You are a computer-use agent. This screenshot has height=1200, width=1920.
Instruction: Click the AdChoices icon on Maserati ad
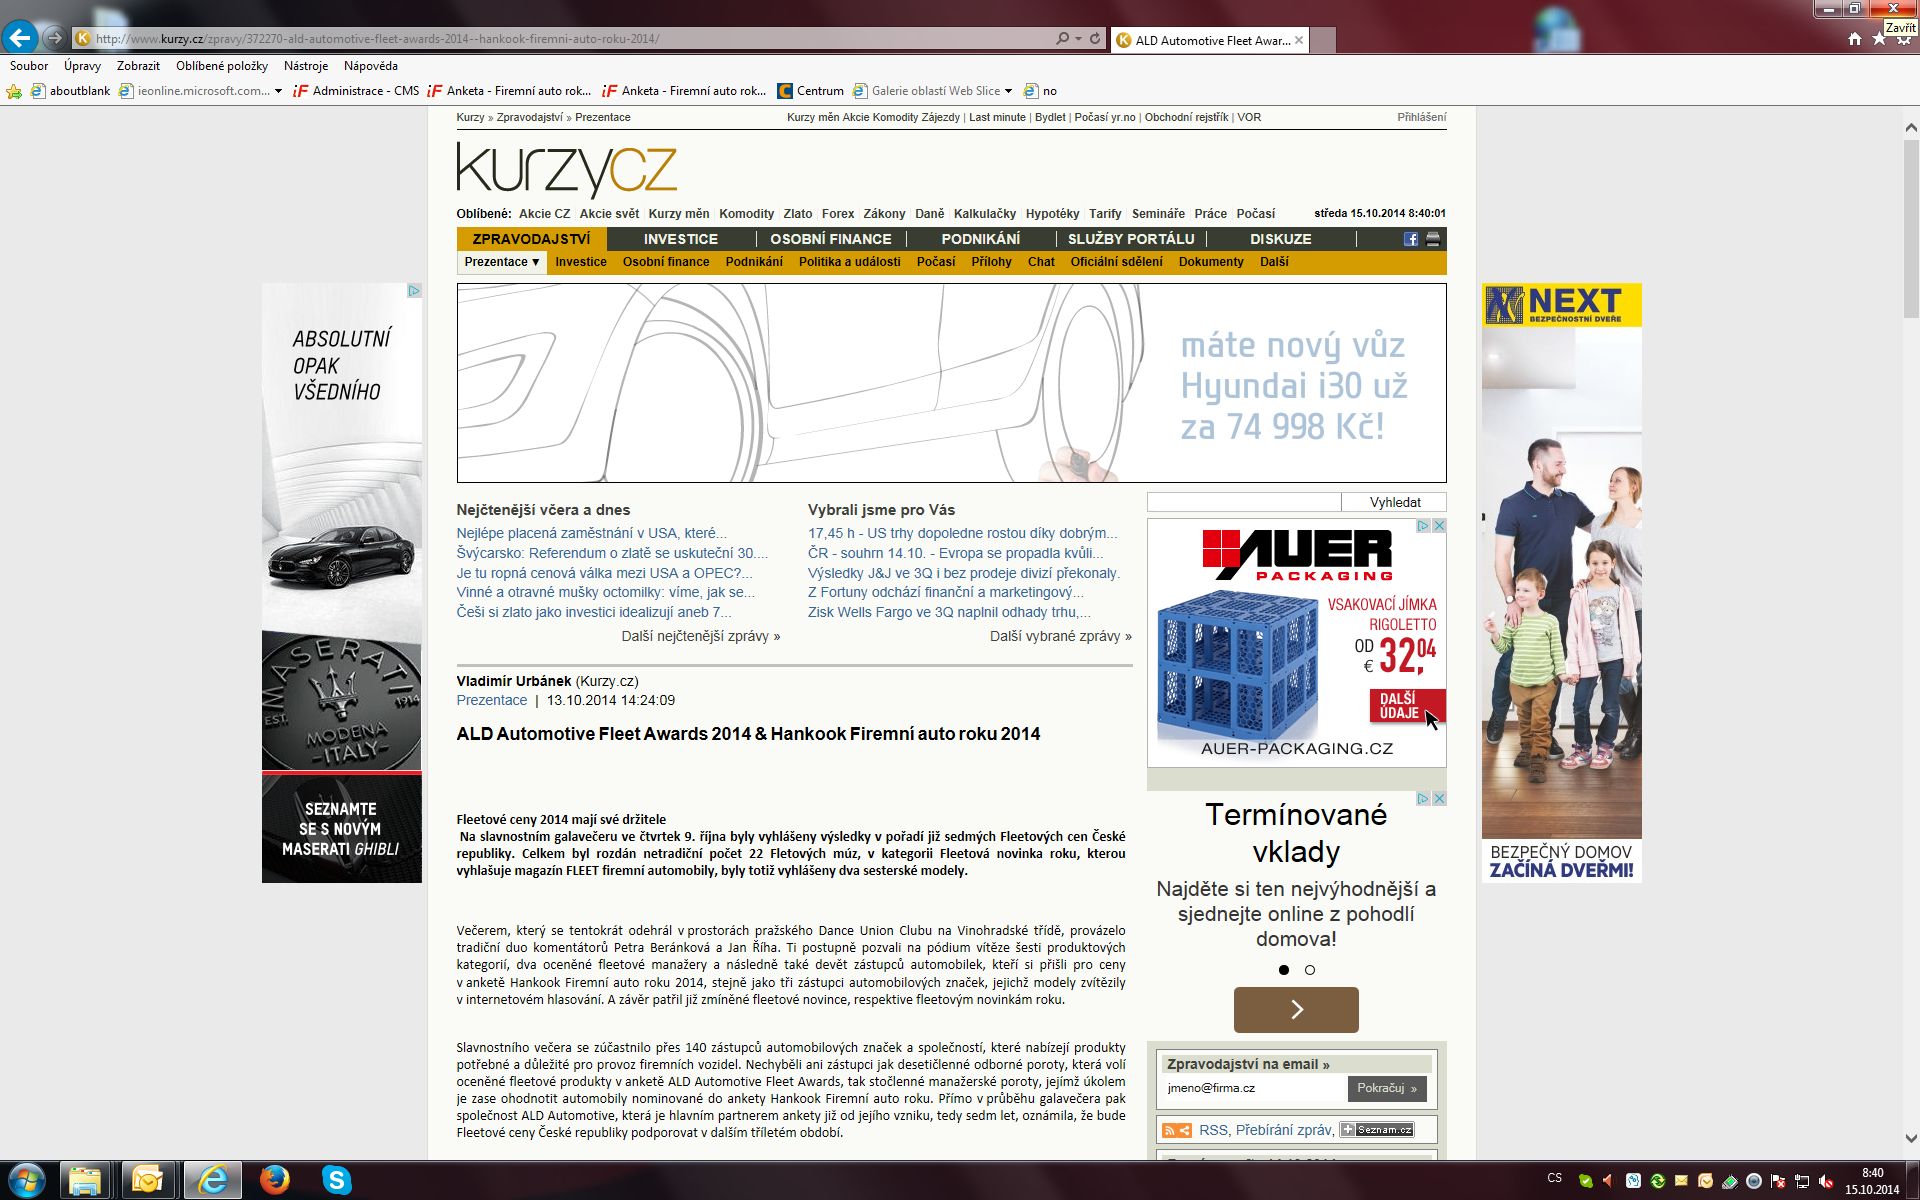[x=414, y=291]
